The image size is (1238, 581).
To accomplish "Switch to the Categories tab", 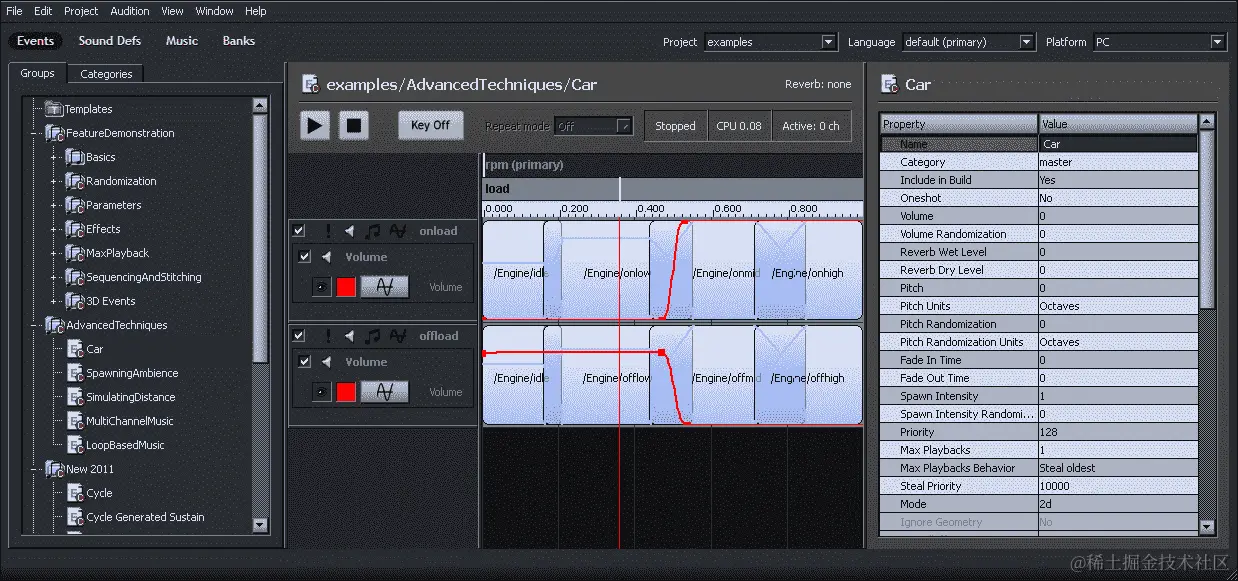I will (x=106, y=74).
